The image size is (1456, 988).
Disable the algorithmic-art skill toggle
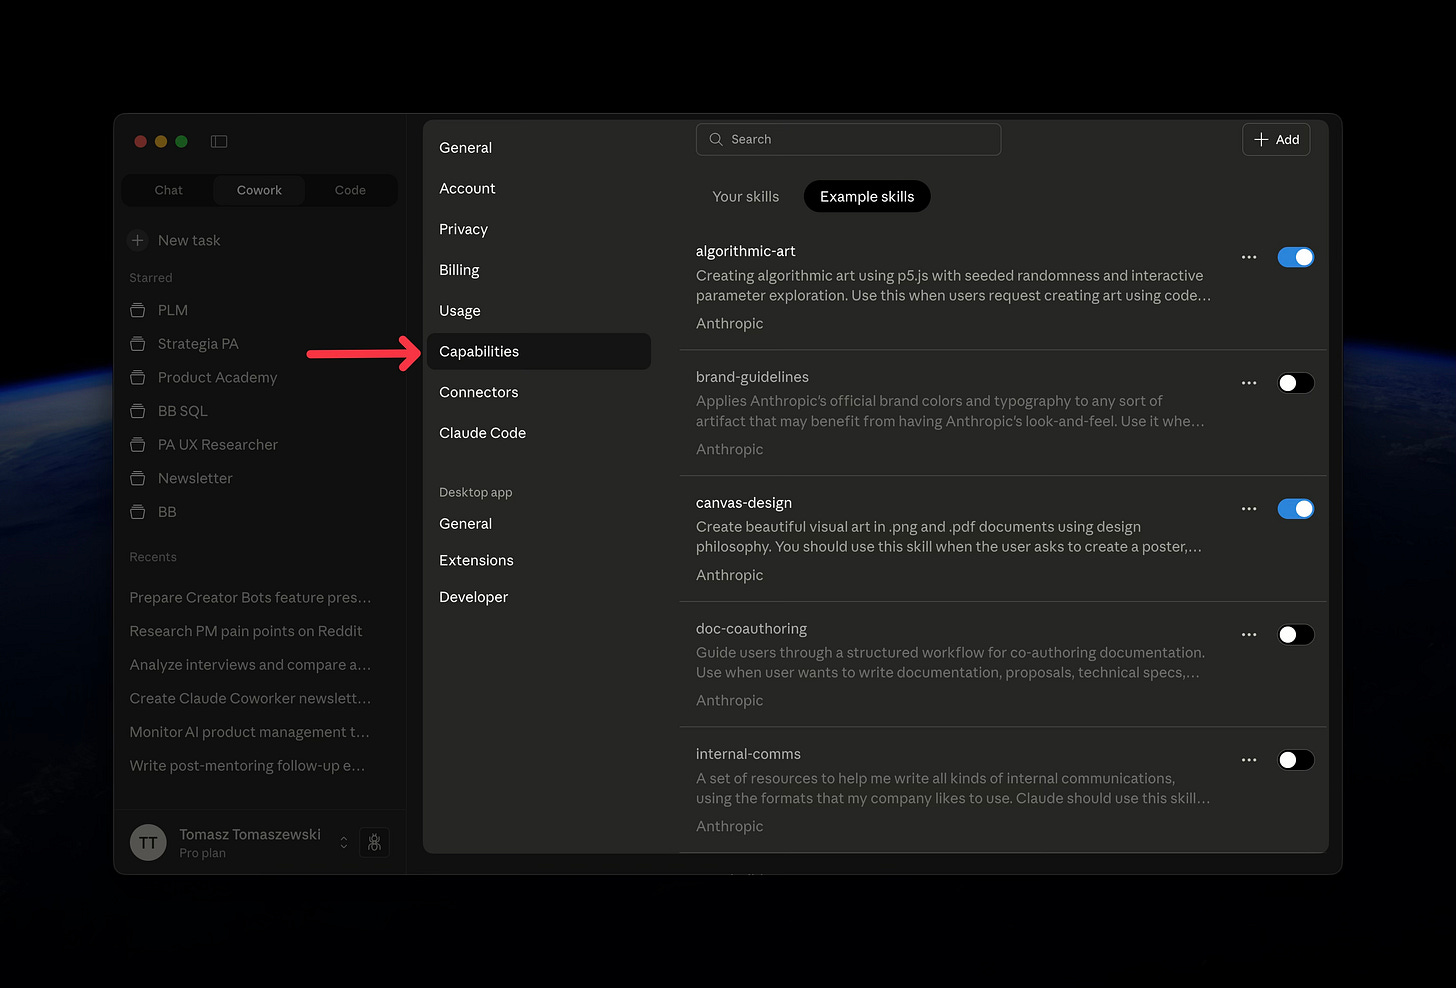tap(1295, 257)
